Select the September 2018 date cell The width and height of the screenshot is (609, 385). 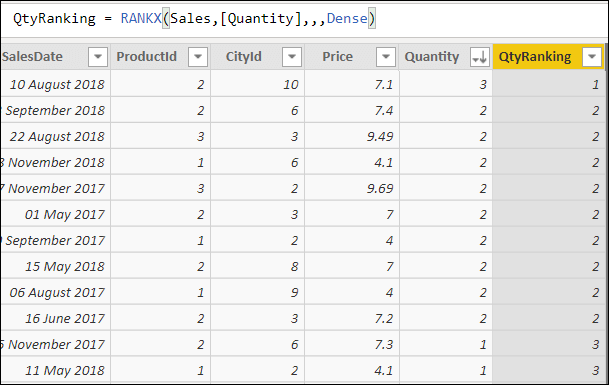pos(56,110)
